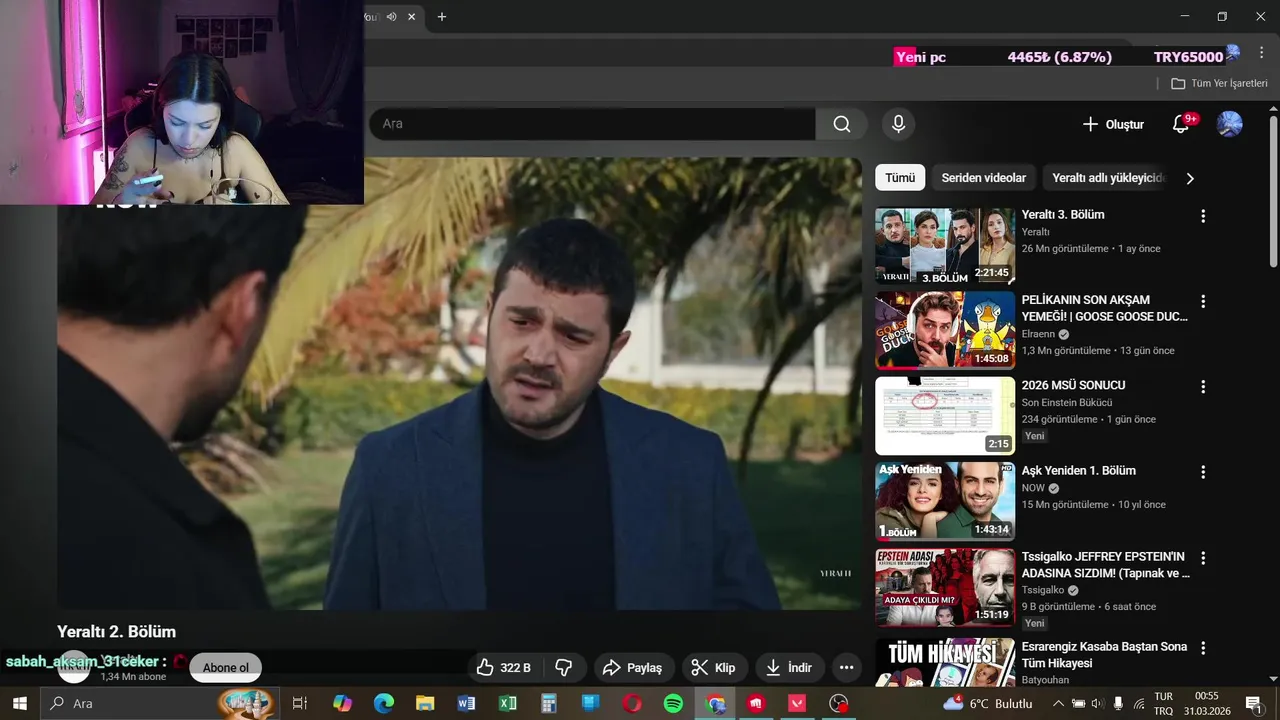Show hidden system tray icons
This screenshot has height=720, width=1280.
[x=1058, y=703]
